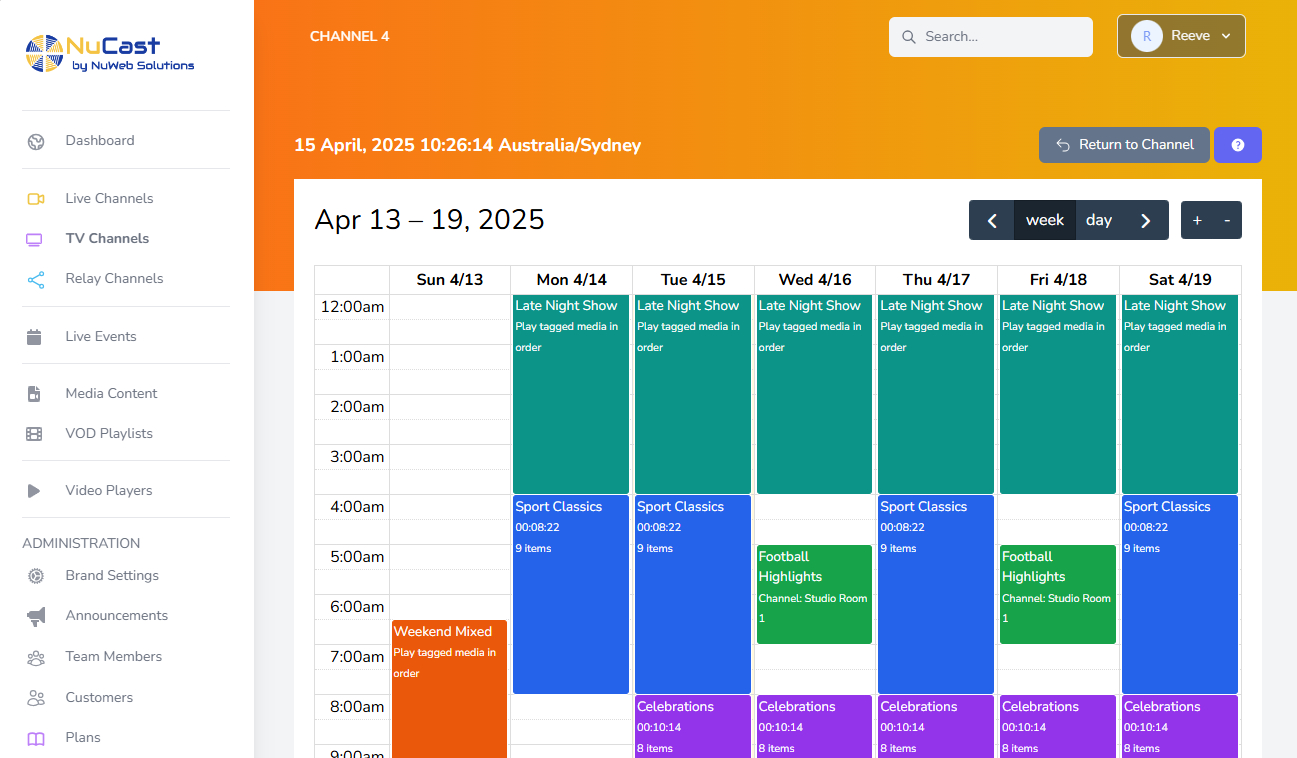1297x758 pixels.
Task: Click the Announcements megaphone icon
Action: (35, 616)
